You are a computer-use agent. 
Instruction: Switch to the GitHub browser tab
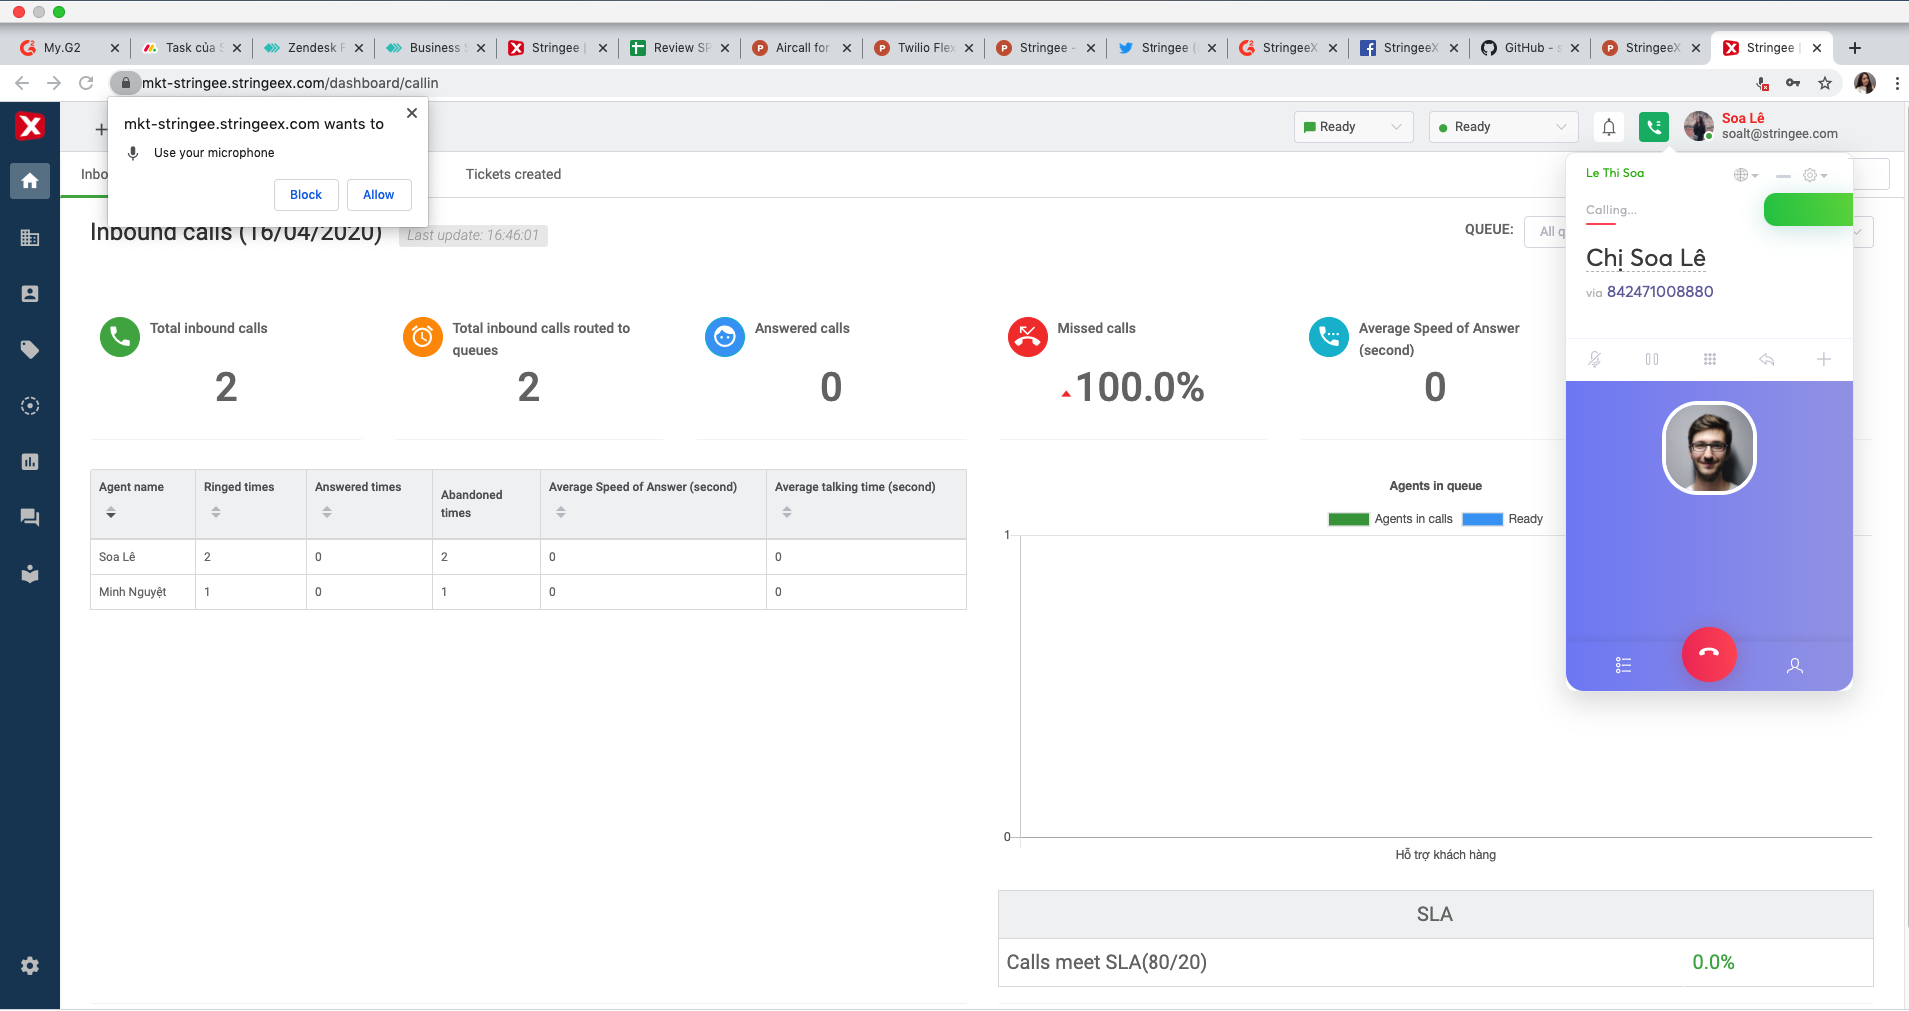(1531, 47)
